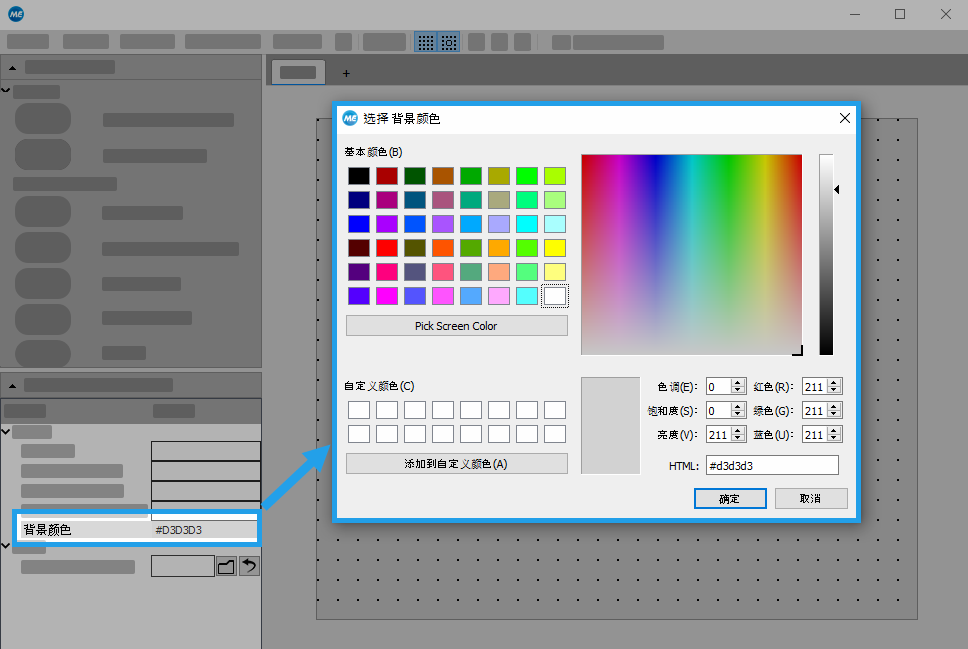This screenshot has width=968, height=649.
Task: Click the vertical brightness slider bar
Action: [x=826, y=255]
